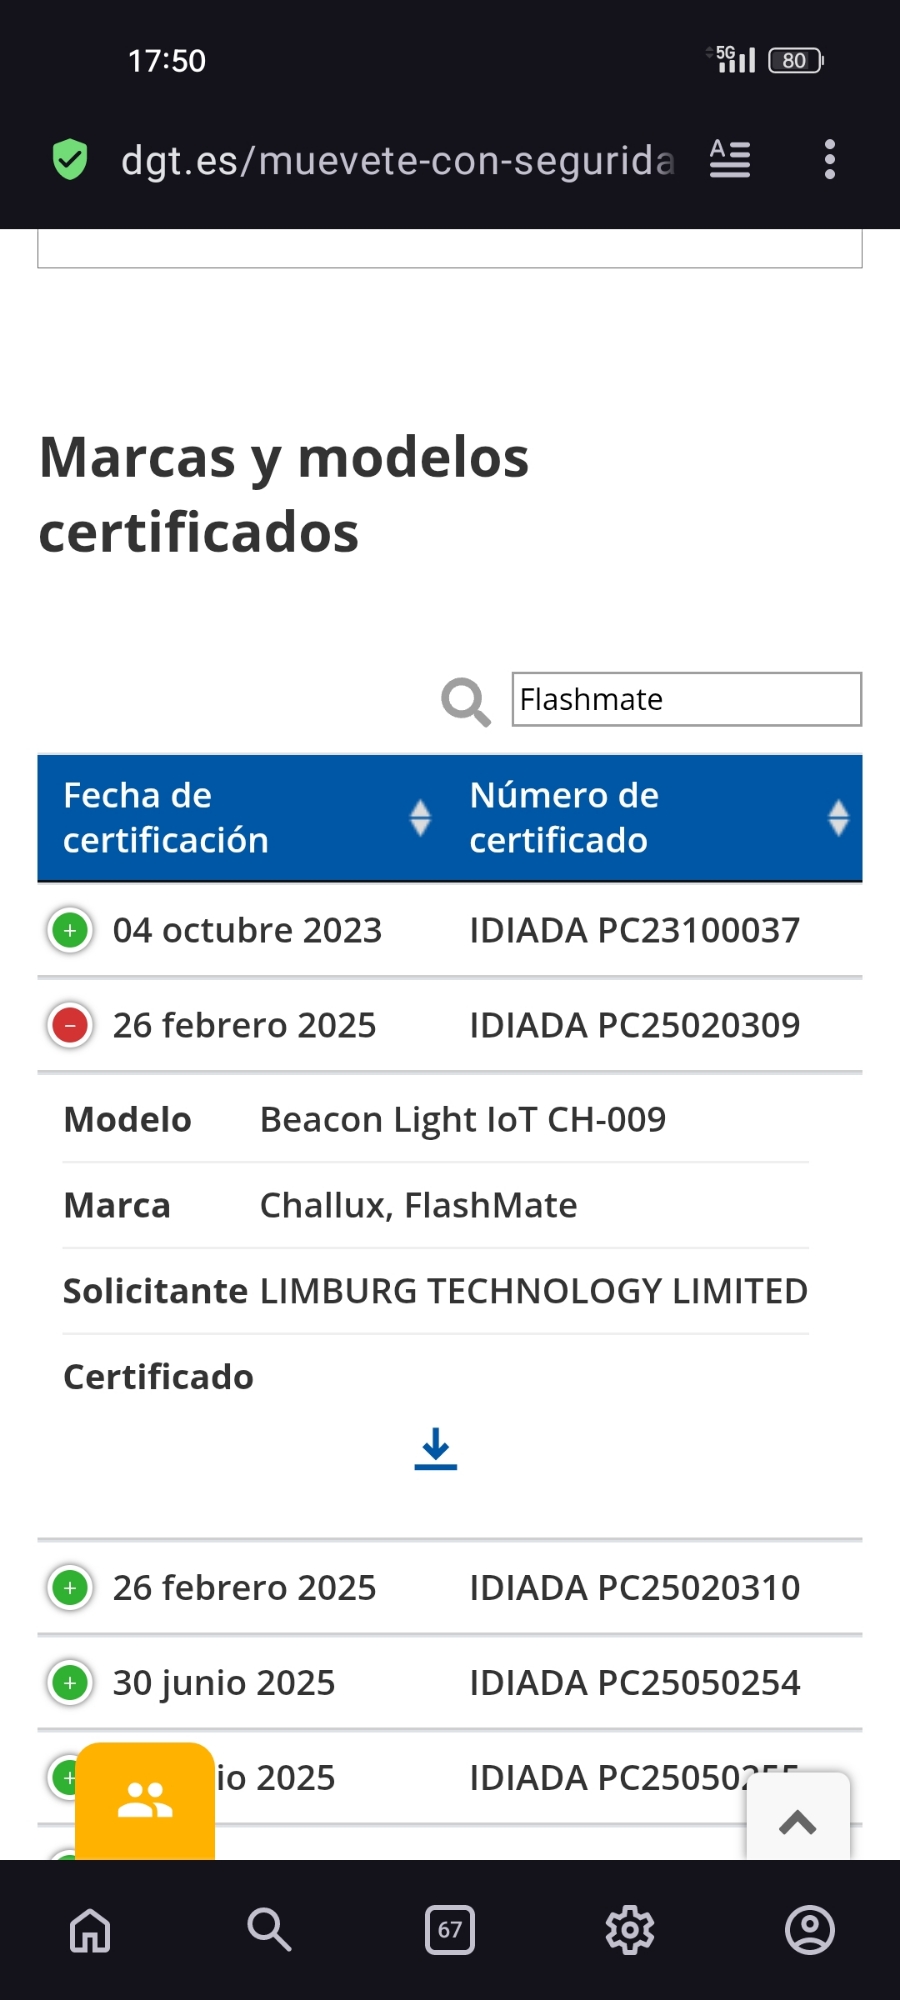Viewport: 900px width, 2000px height.
Task: Open reader mode icon in address bar
Action: [730, 160]
